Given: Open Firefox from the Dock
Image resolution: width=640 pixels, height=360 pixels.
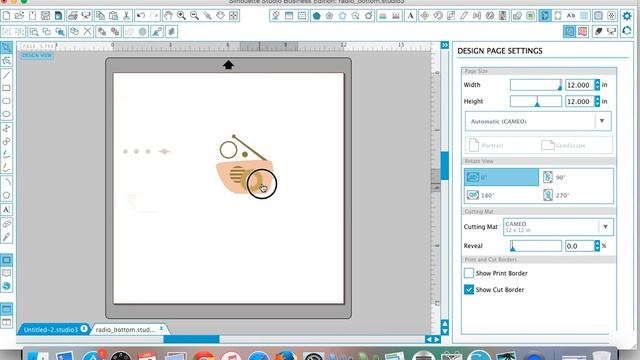Looking at the screenshot, I should [286, 356].
